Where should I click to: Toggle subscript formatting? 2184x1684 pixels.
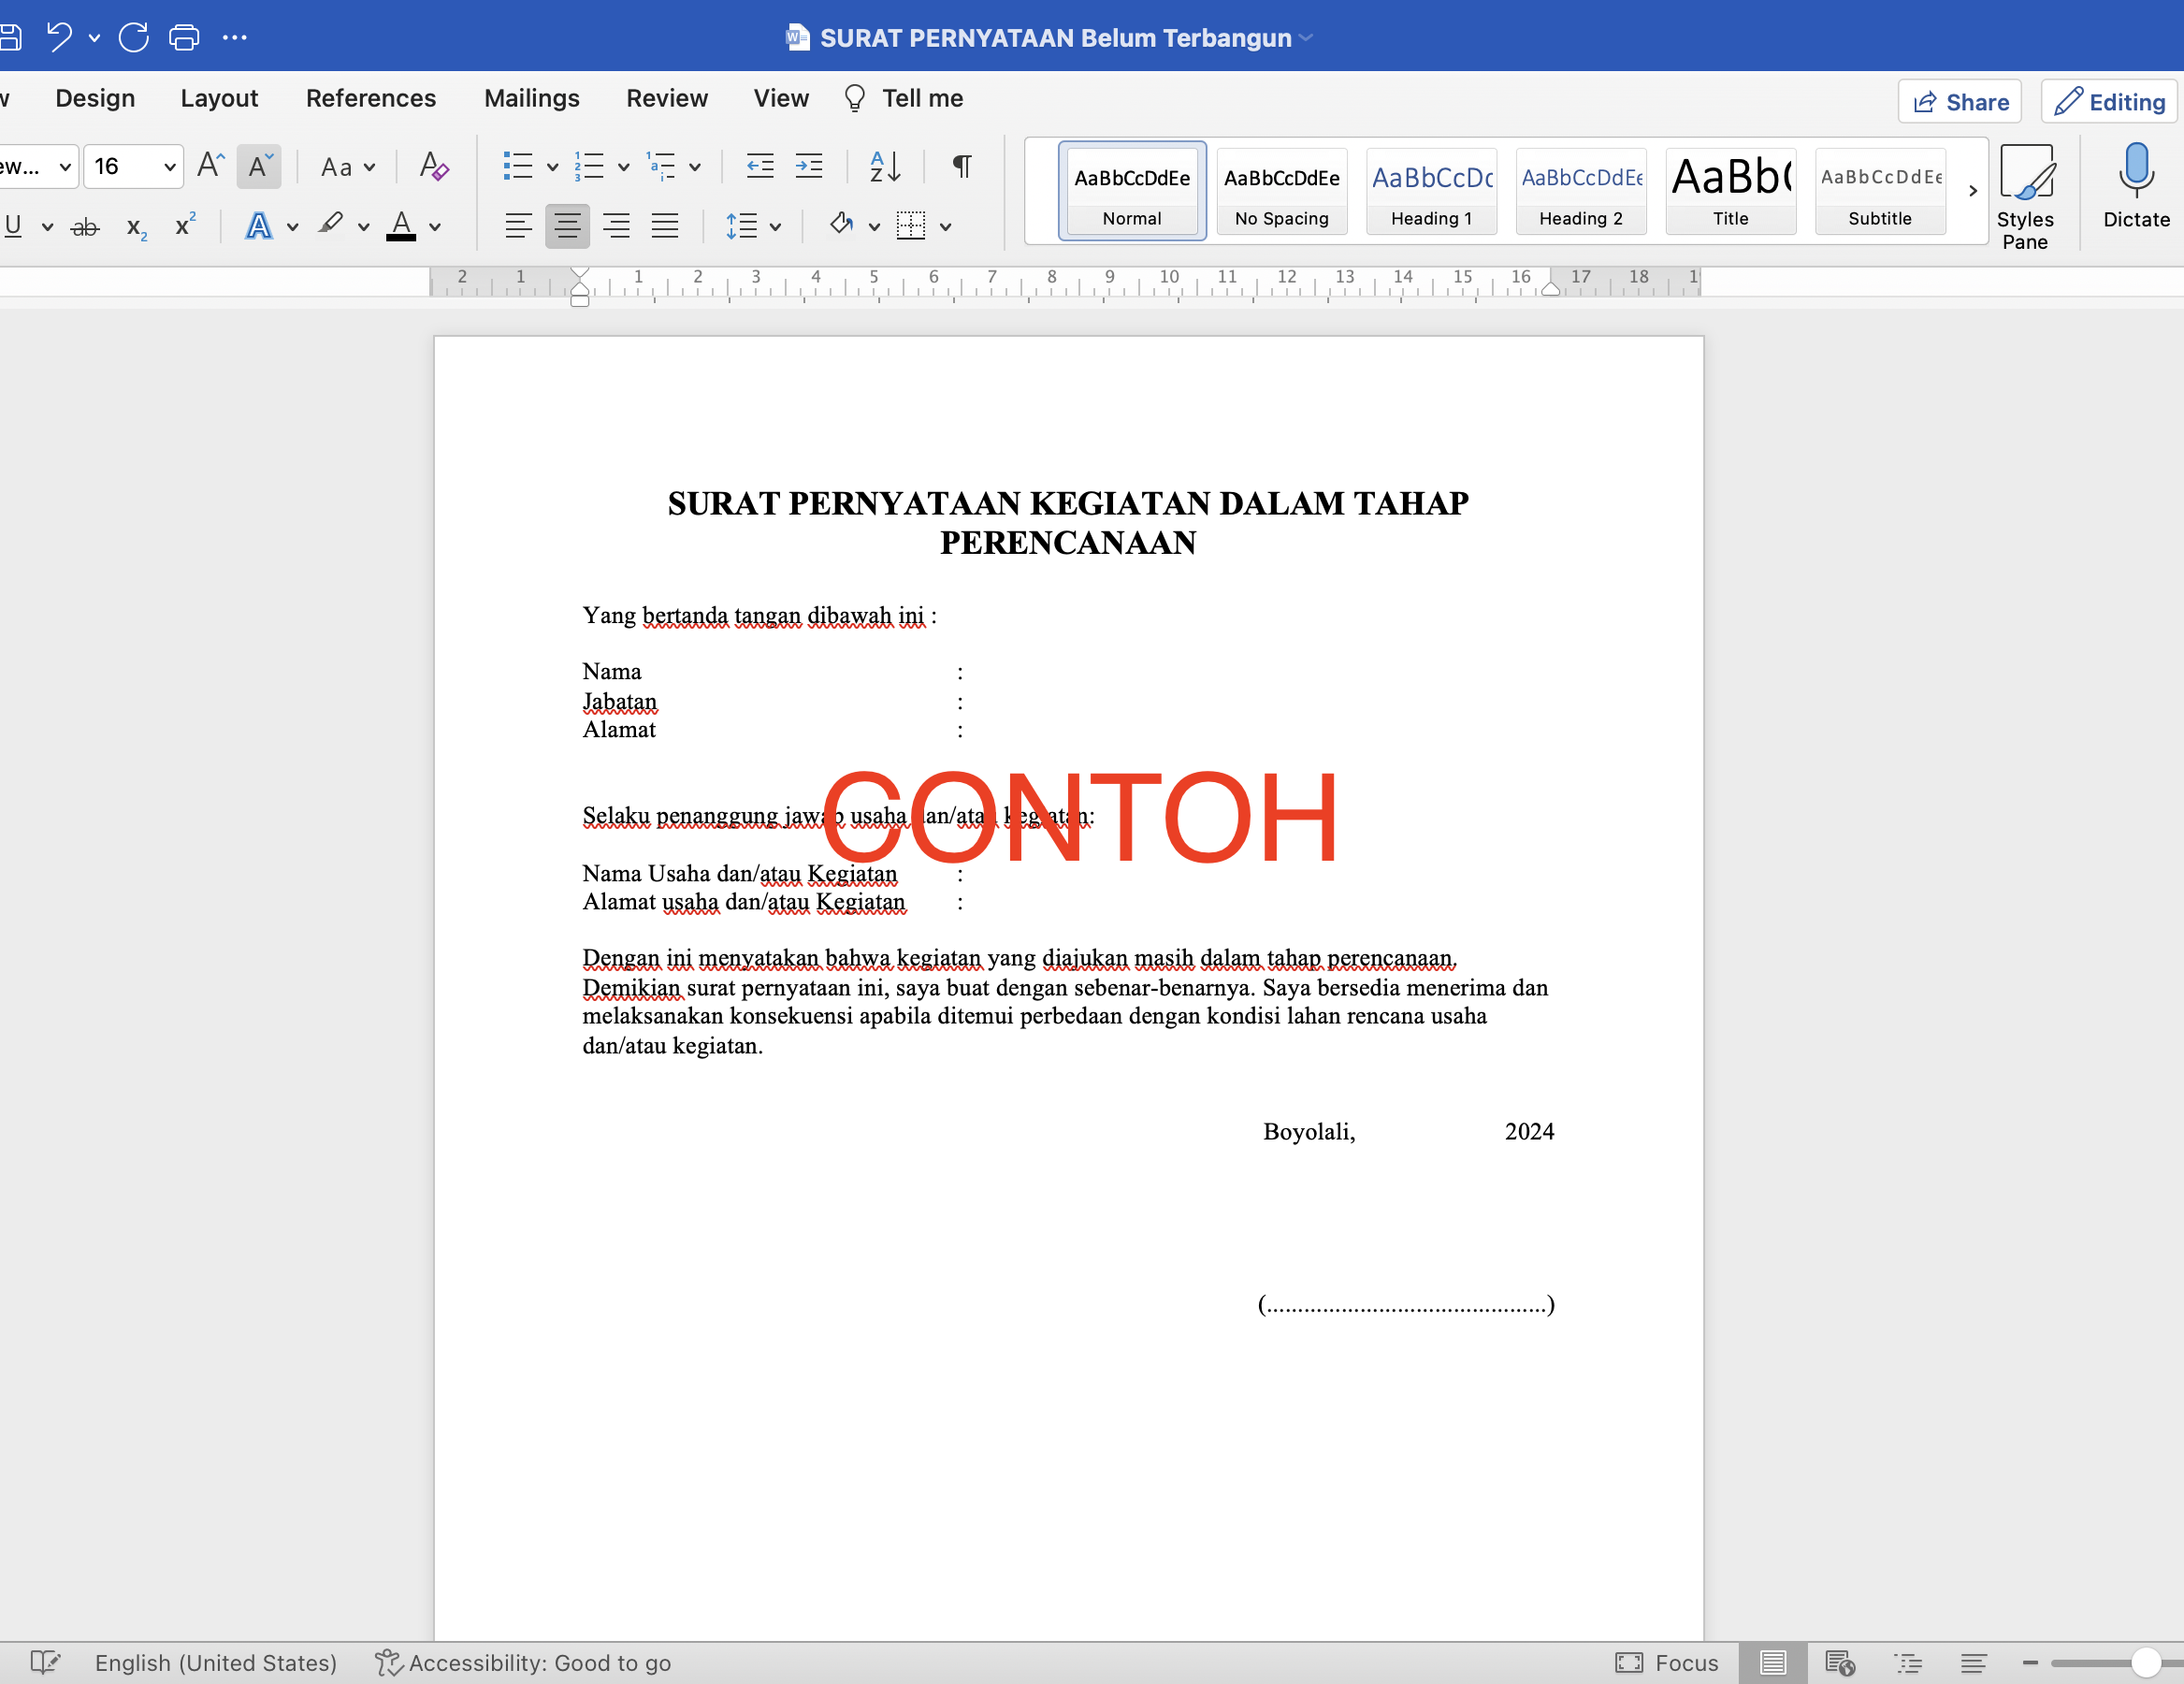(x=137, y=227)
